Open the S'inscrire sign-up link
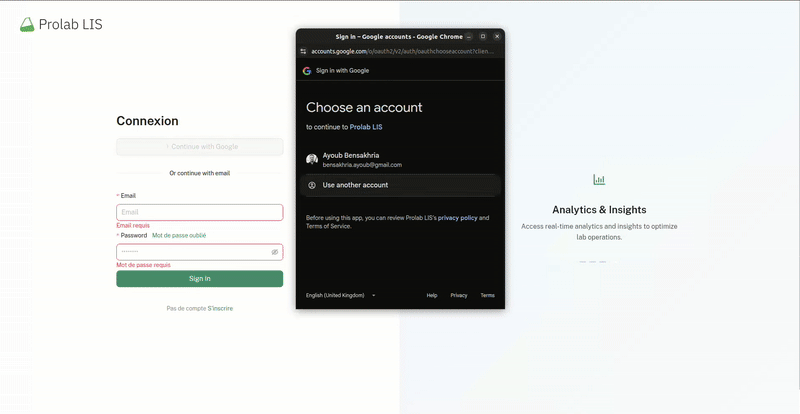The image size is (800, 414). [220, 308]
